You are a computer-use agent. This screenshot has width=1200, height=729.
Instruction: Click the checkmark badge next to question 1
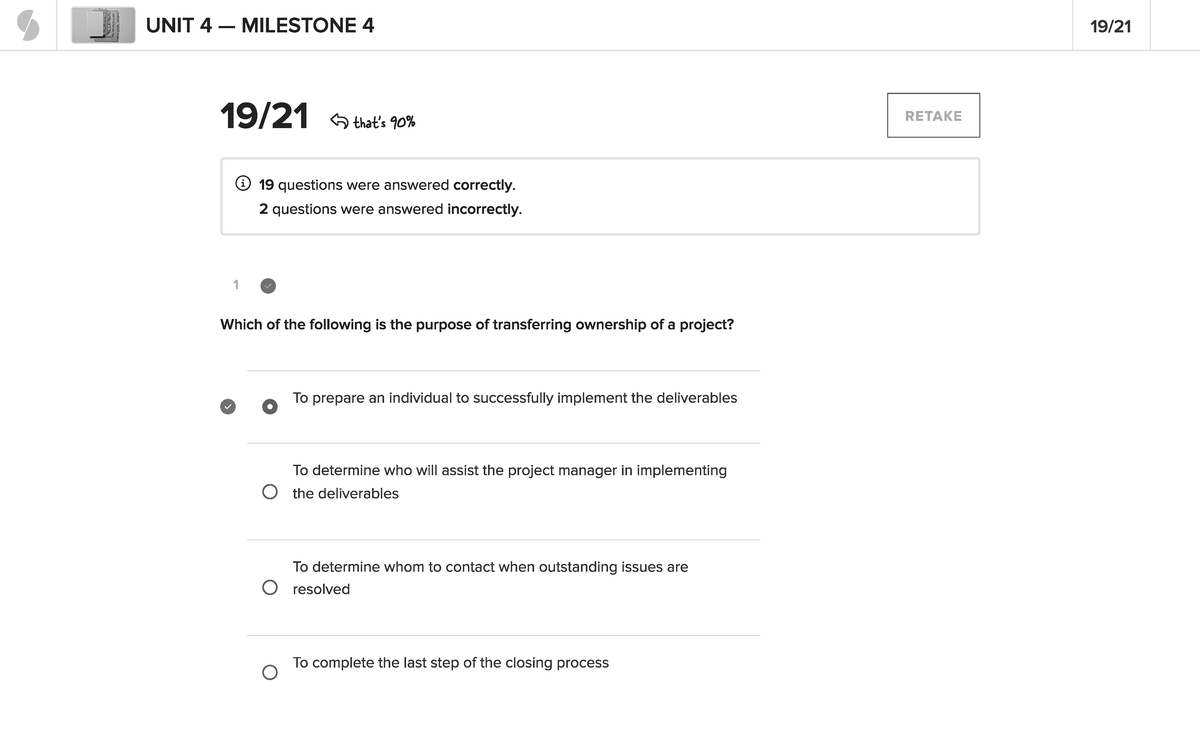click(267, 285)
